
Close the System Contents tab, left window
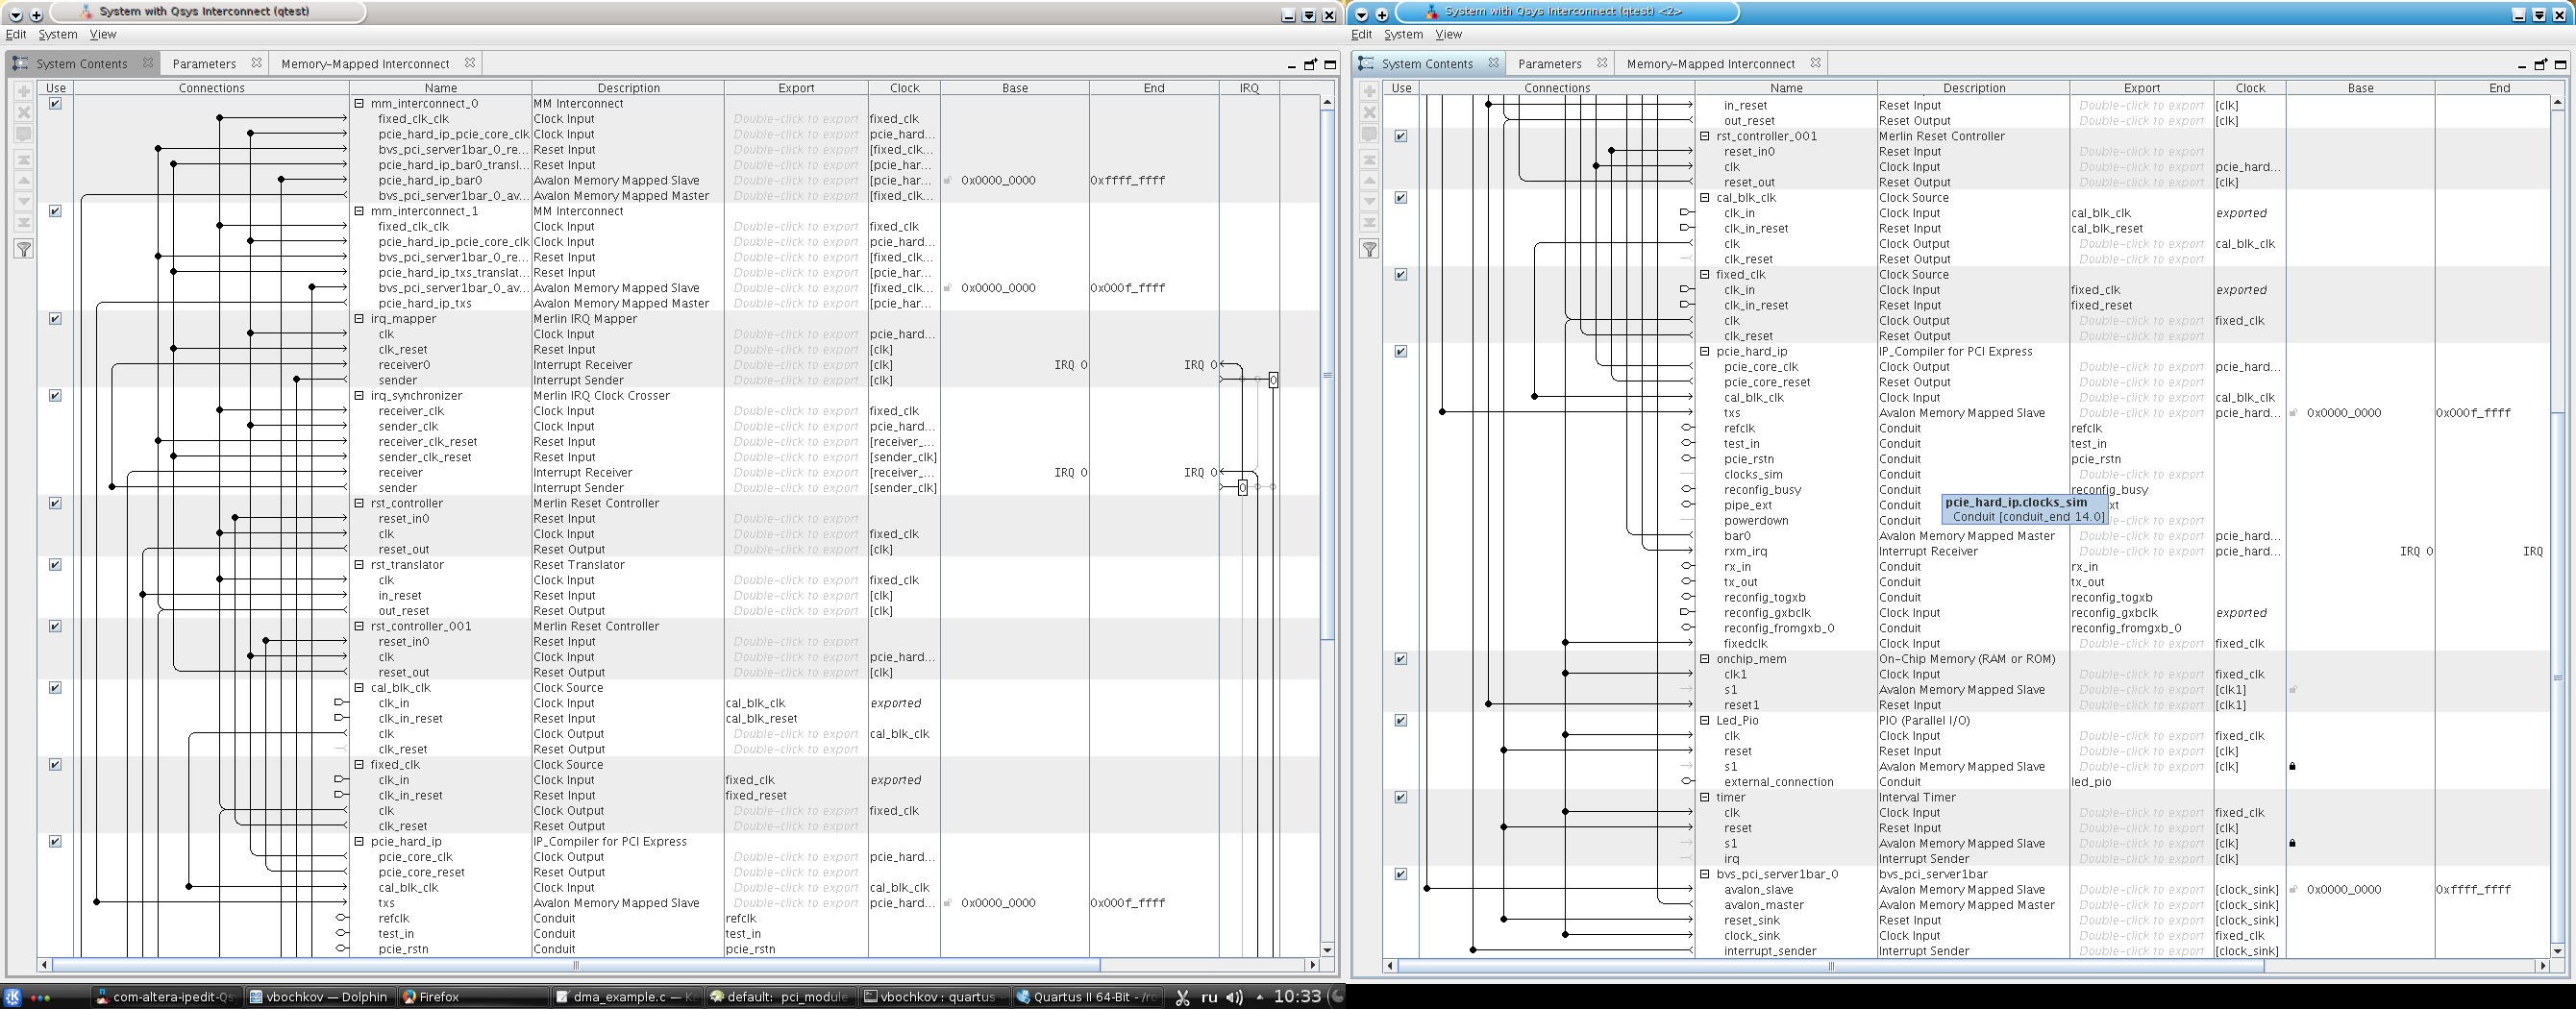pyautogui.click(x=148, y=63)
